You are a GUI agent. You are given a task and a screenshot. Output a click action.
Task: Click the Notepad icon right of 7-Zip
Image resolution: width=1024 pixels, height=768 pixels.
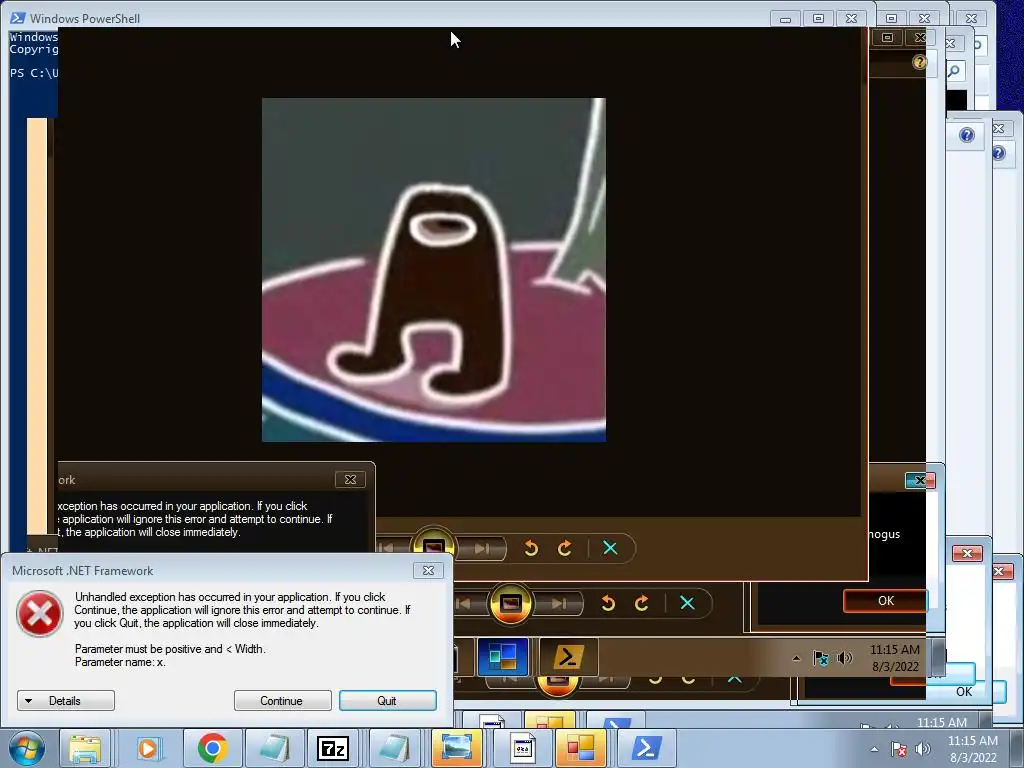pyautogui.click(x=394, y=748)
